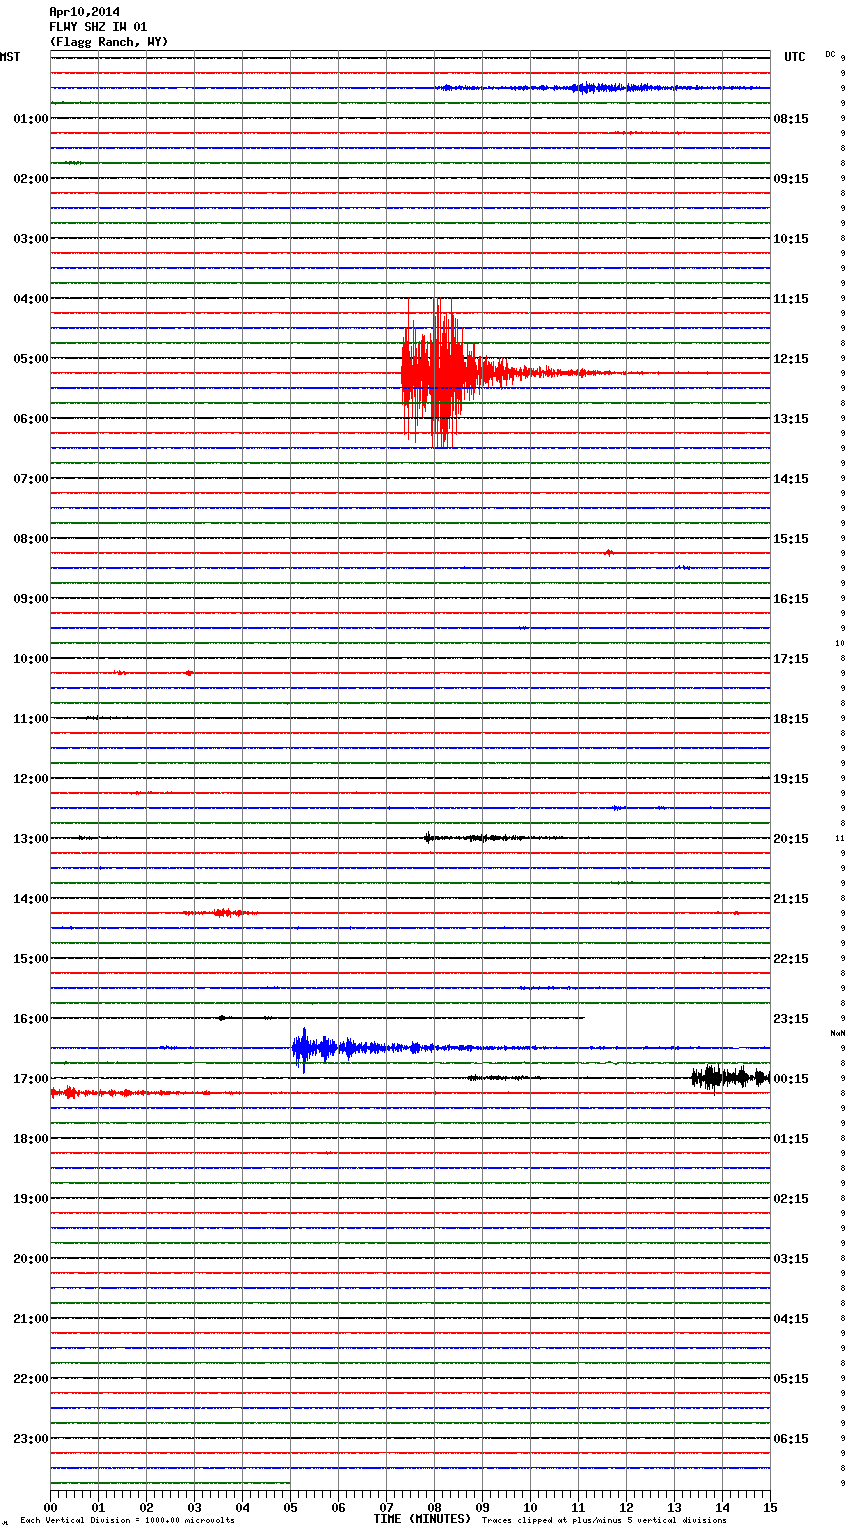Viewport: 850px width, 1534px height.
Task: Click the MST timezone header
Action: [10, 57]
